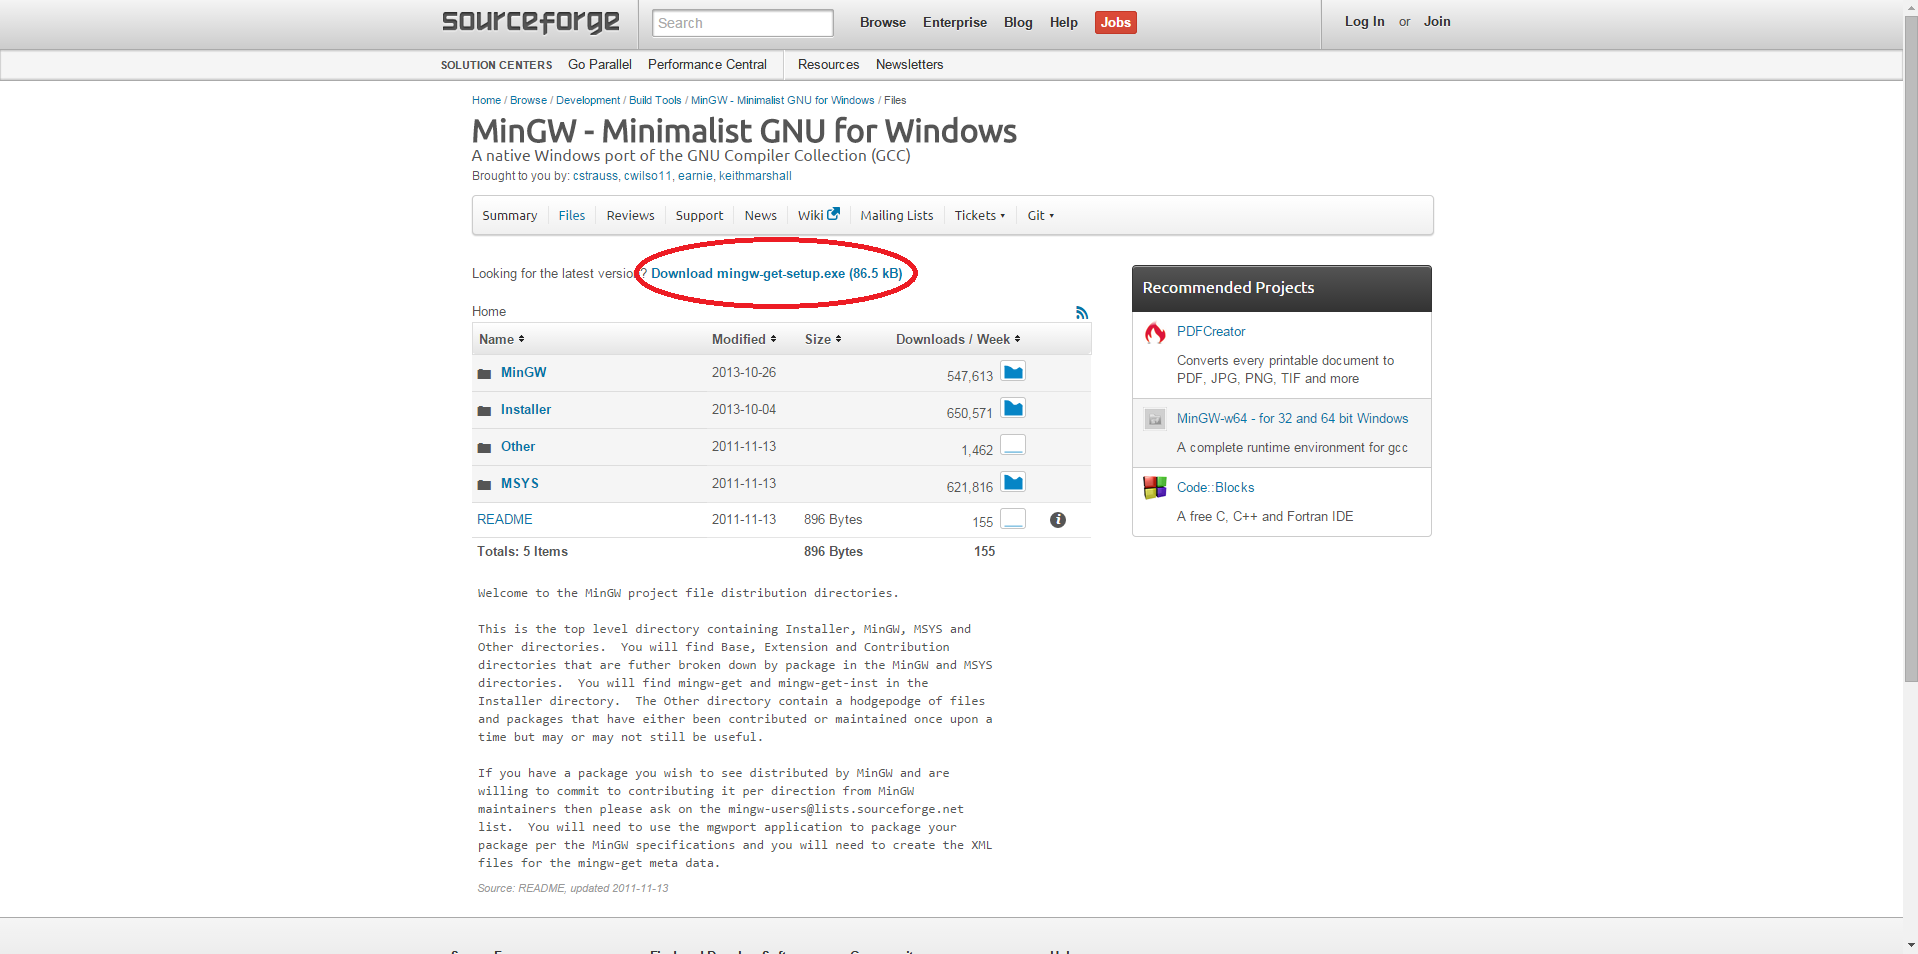Open keithmarshall author profile link
The image size is (1918, 954).
(755, 176)
